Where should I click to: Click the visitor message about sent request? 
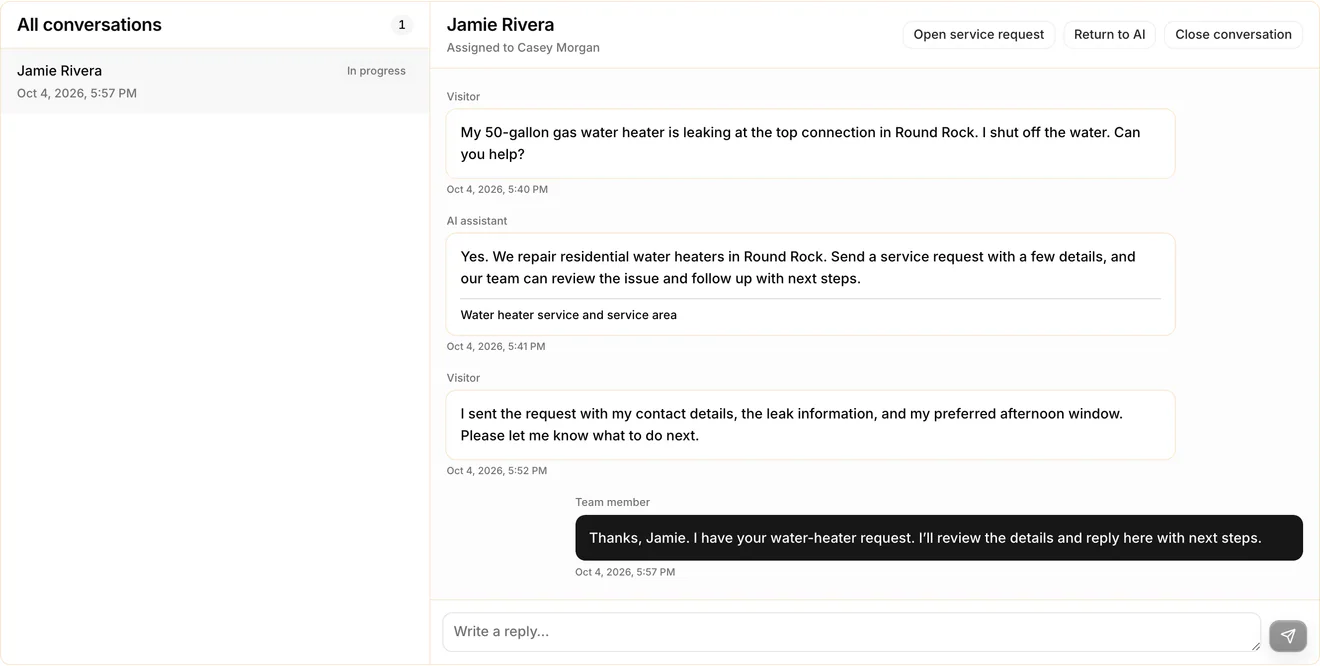point(810,425)
